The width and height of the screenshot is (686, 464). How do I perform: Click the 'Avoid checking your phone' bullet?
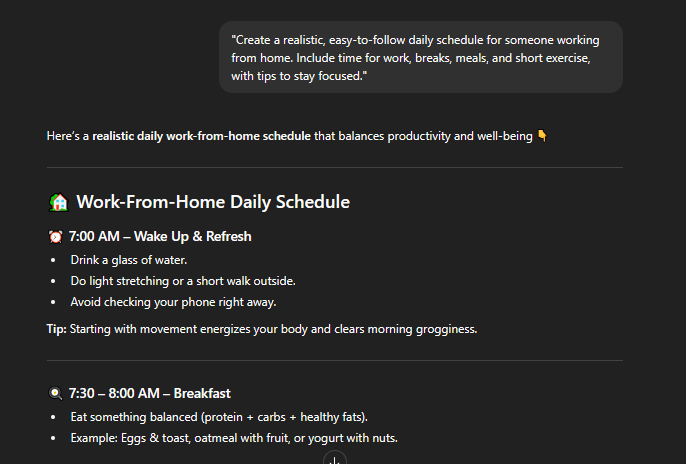point(173,302)
